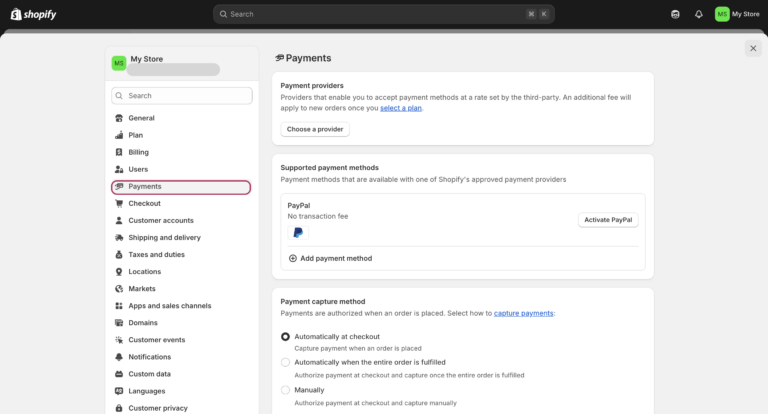This screenshot has height=414, width=768.
Task: Open the My Store account menu
Action: point(737,14)
